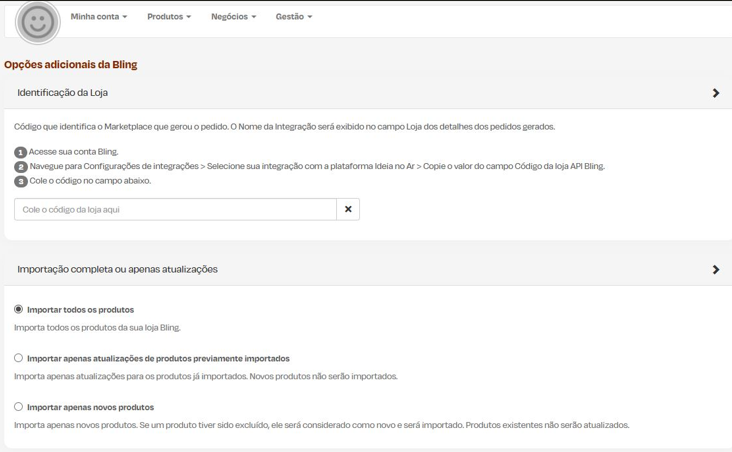Image resolution: width=732 pixels, height=452 pixels.
Task: Click 'Importação completa ou apenas atualizações' section title
Action: 117,270
